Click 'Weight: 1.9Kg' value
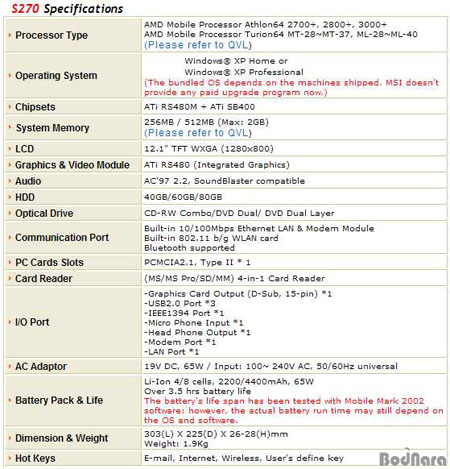The image size is (450, 469). coord(176,444)
